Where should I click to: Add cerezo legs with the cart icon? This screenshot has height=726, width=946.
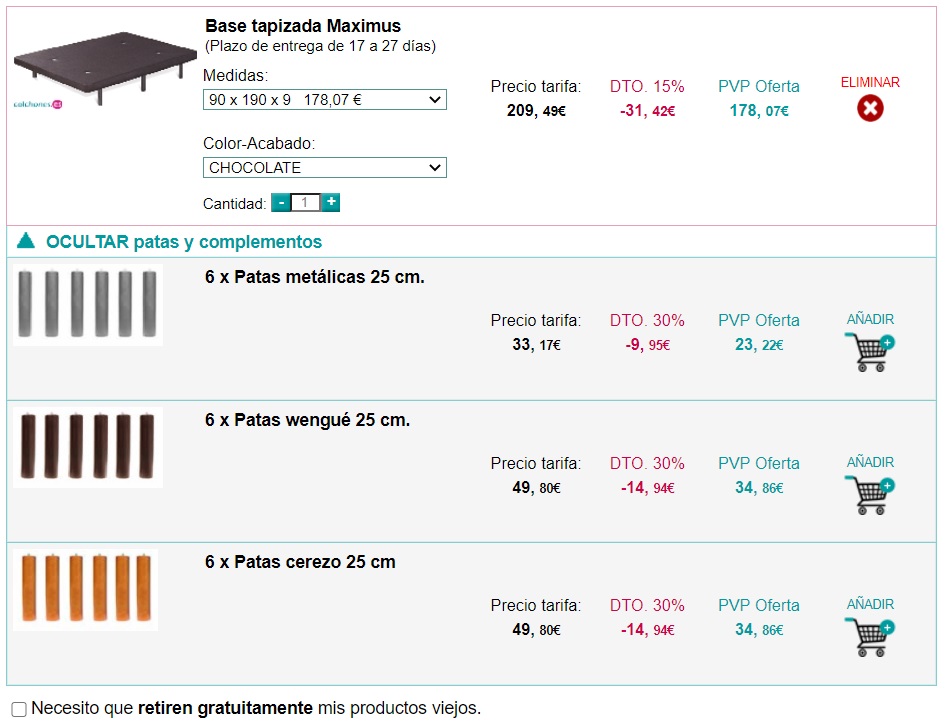(870, 638)
